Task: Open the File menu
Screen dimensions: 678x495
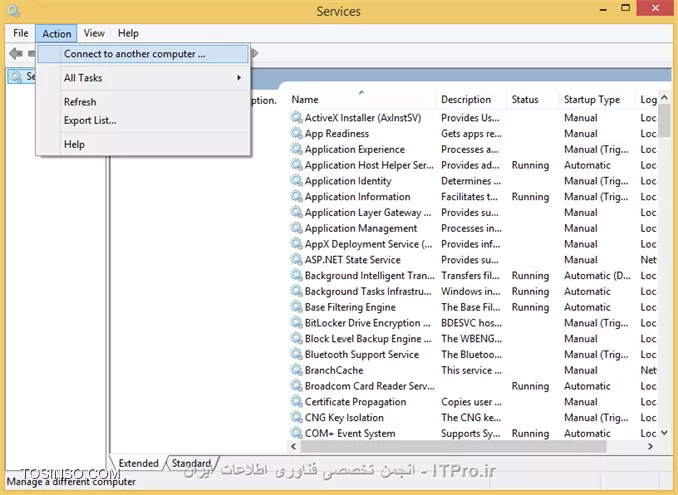Action: (x=20, y=33)
